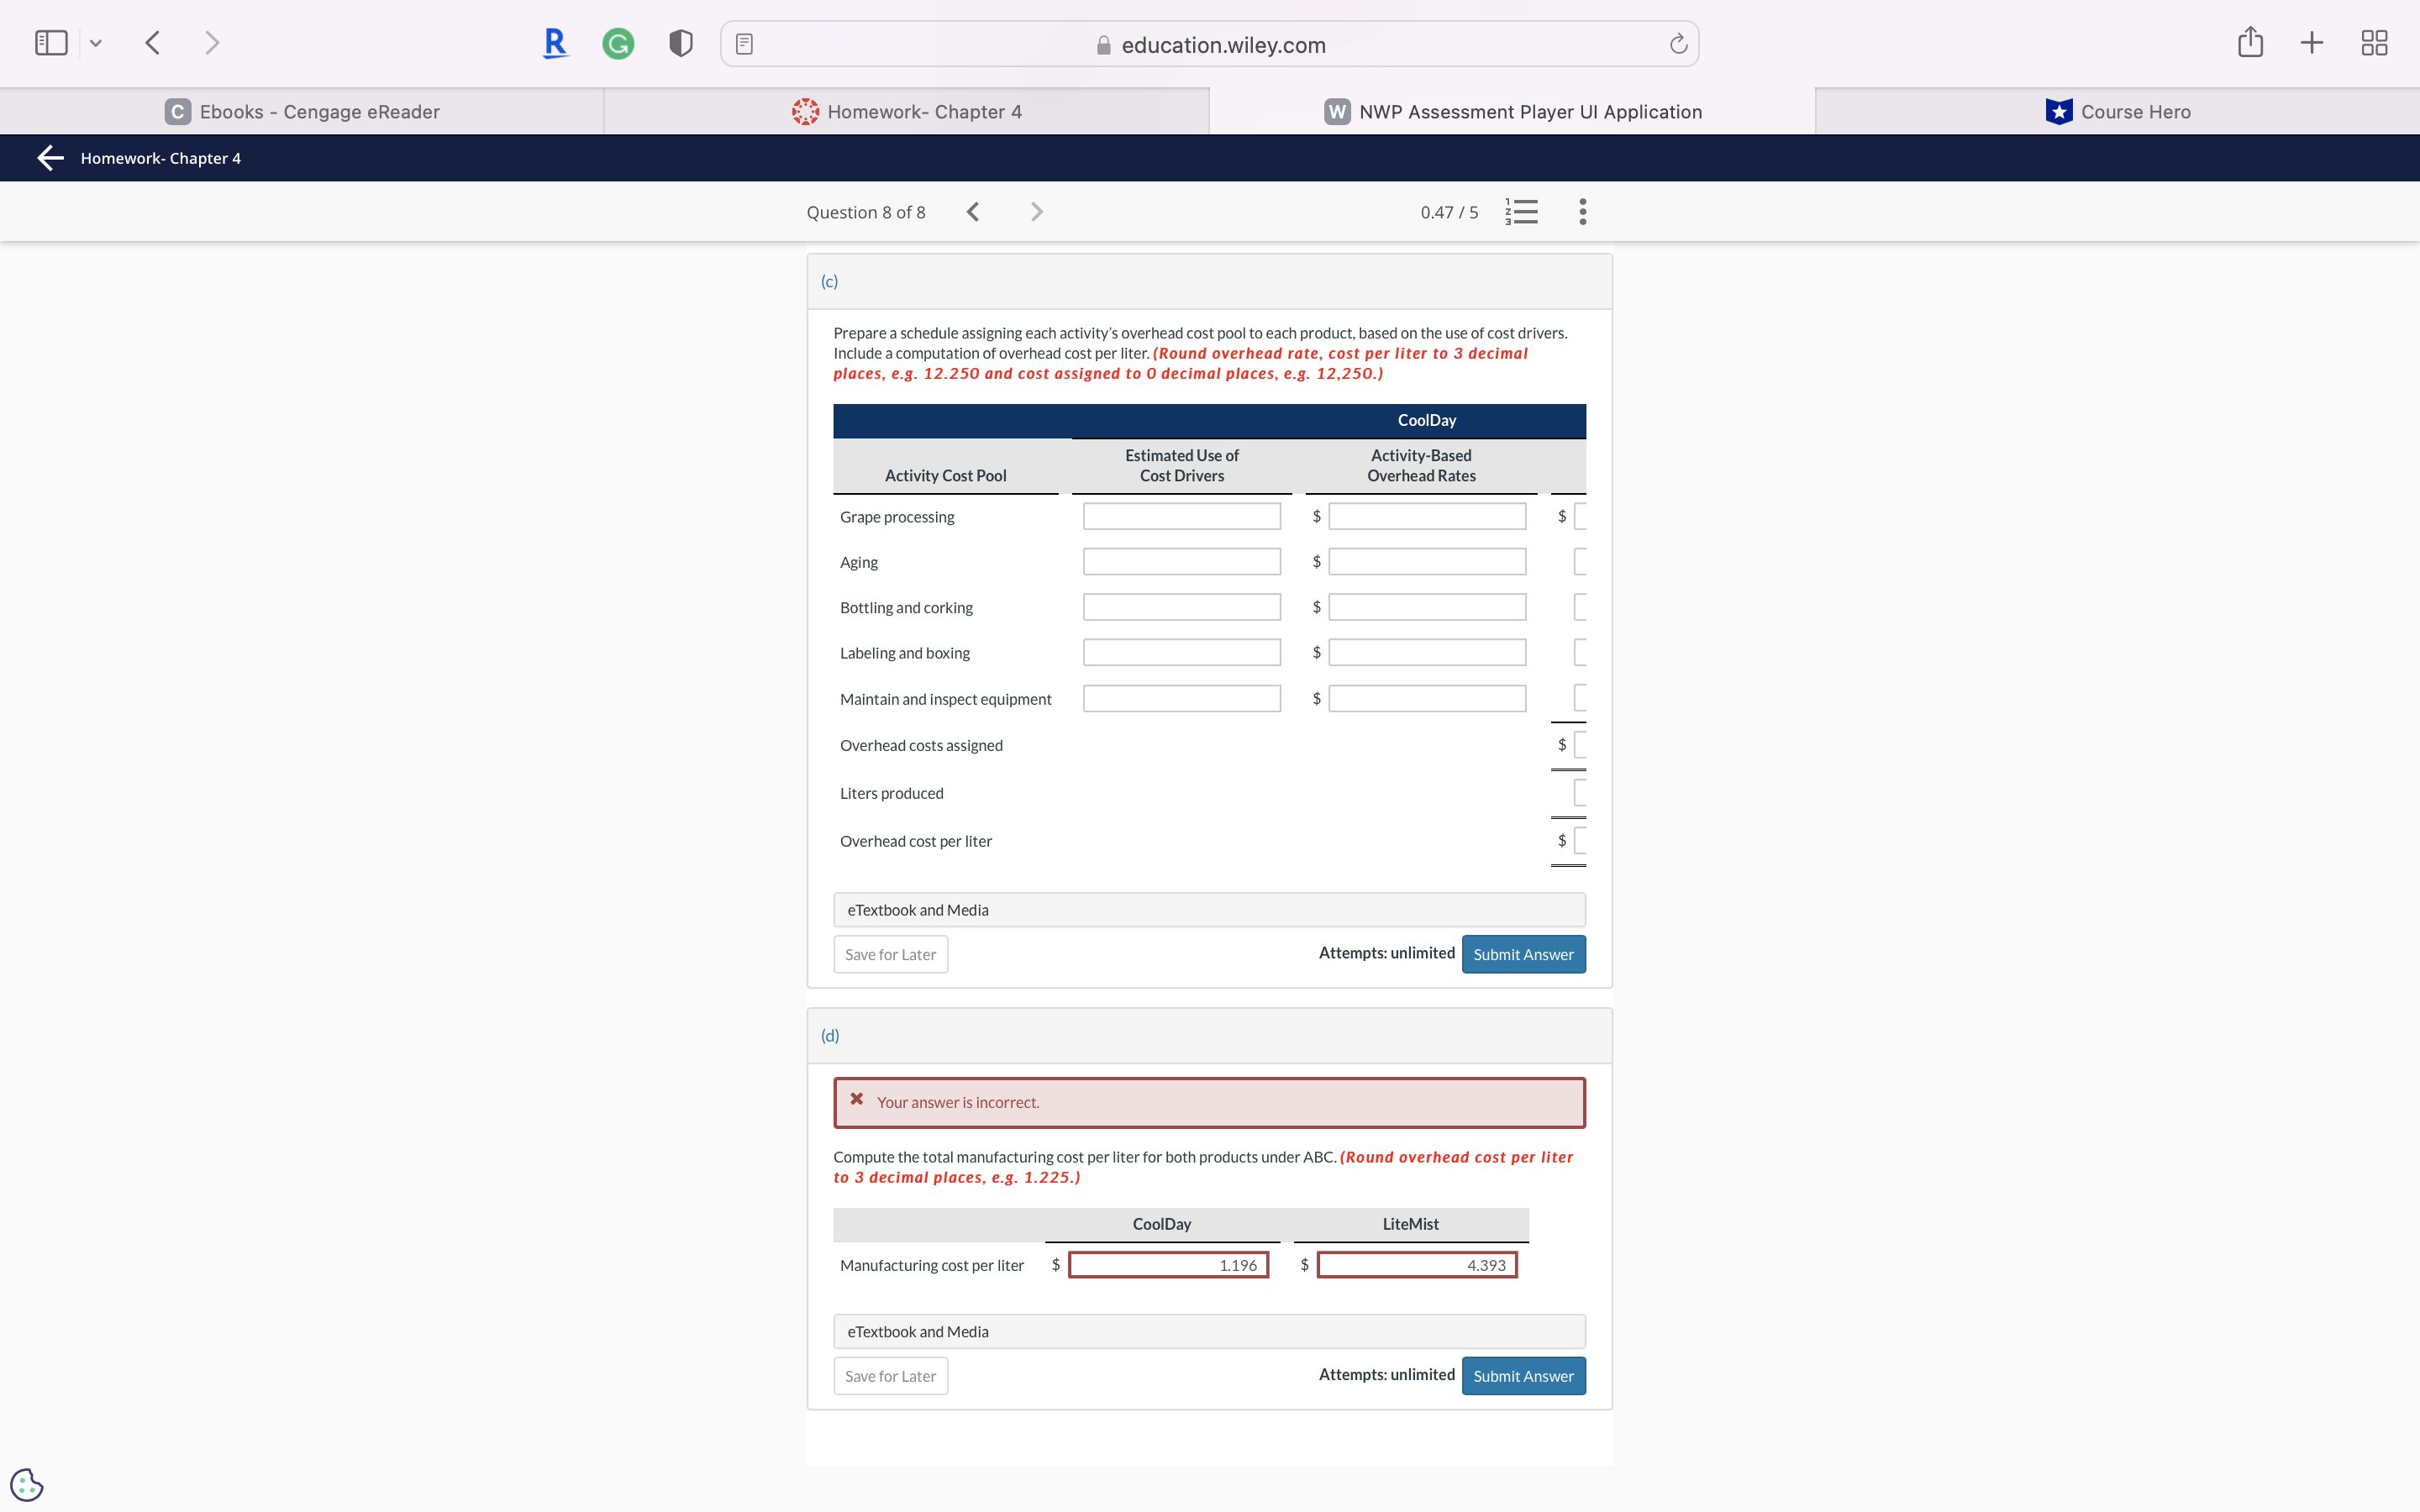
Task: Open the Grammarly extension icon
Action: tap(618, 44)
